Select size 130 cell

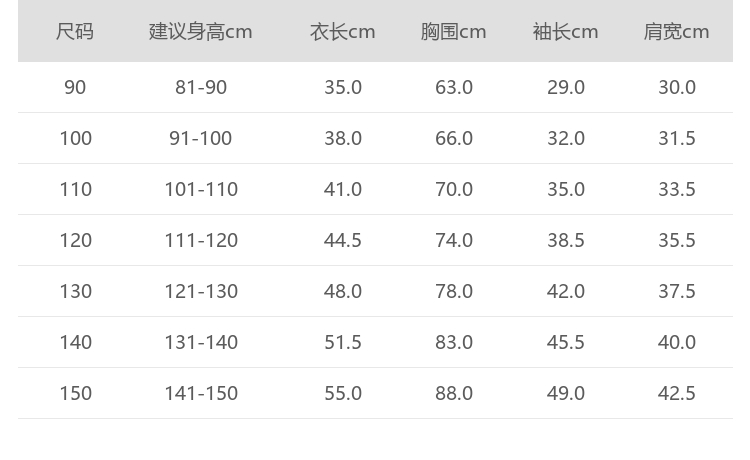point(75,292)
